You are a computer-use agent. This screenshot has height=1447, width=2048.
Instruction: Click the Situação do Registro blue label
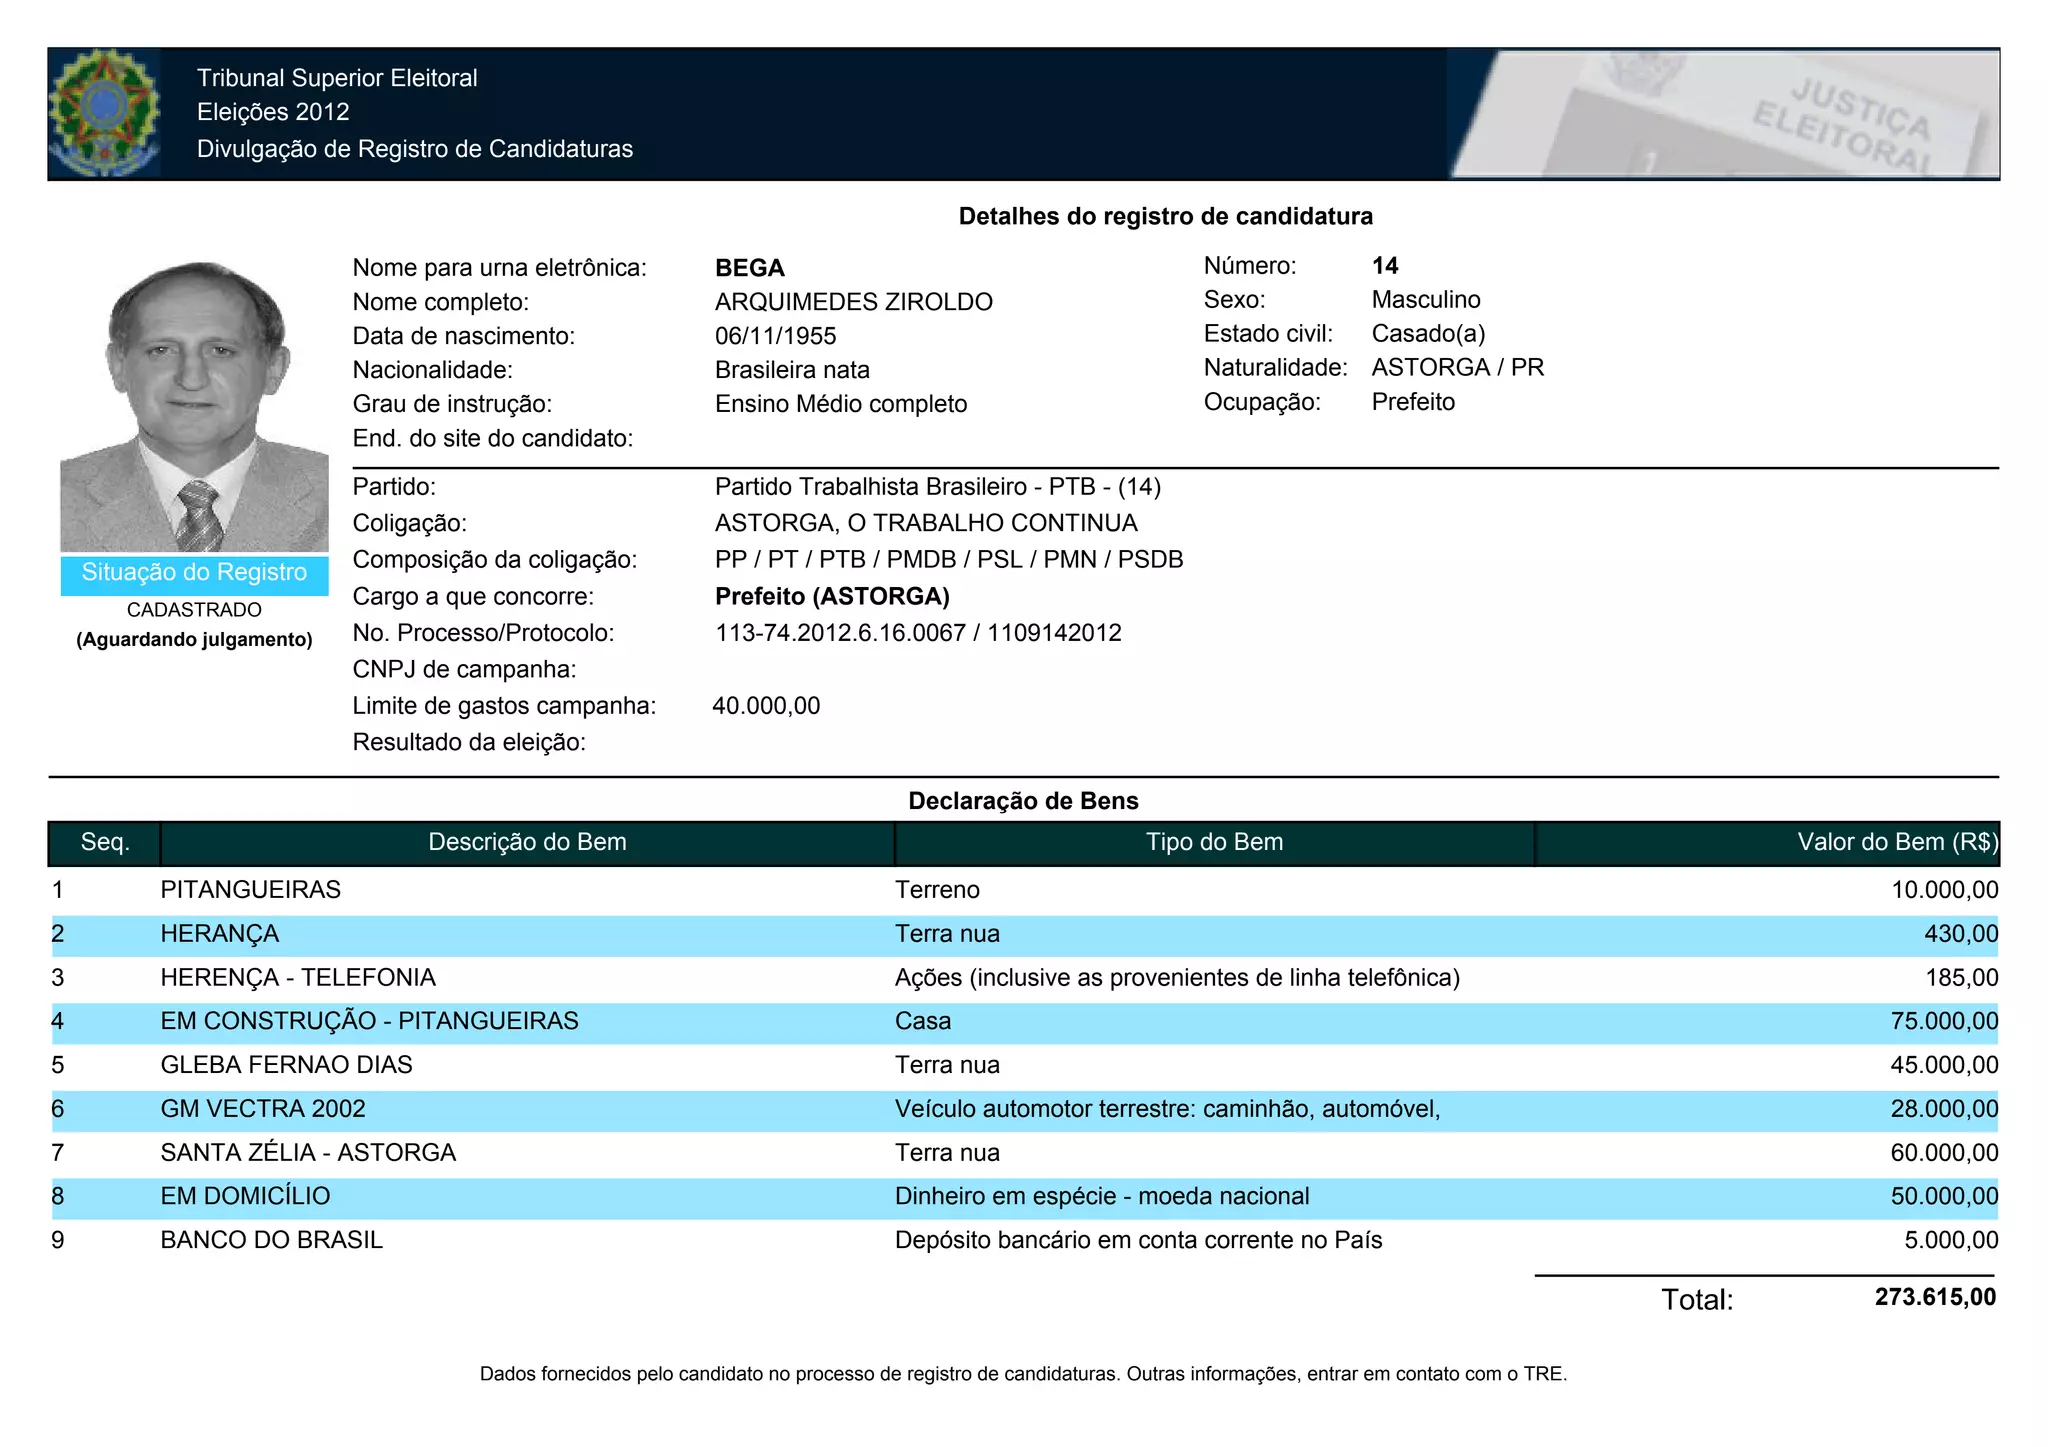(x=194, y=573)
